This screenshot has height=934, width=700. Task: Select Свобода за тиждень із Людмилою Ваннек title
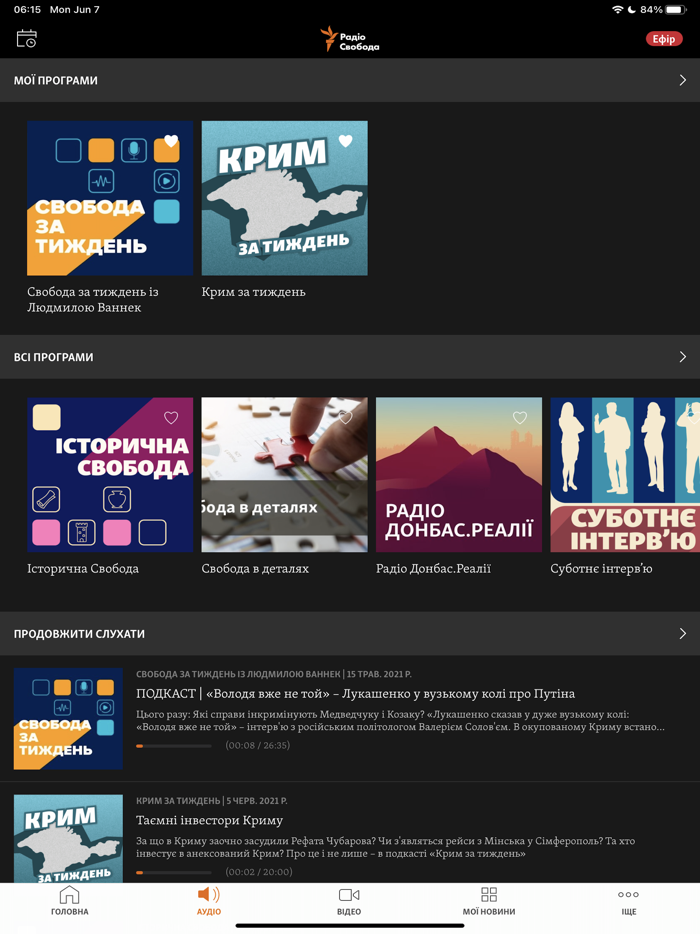pyautogui.click(x=93, y=300)
